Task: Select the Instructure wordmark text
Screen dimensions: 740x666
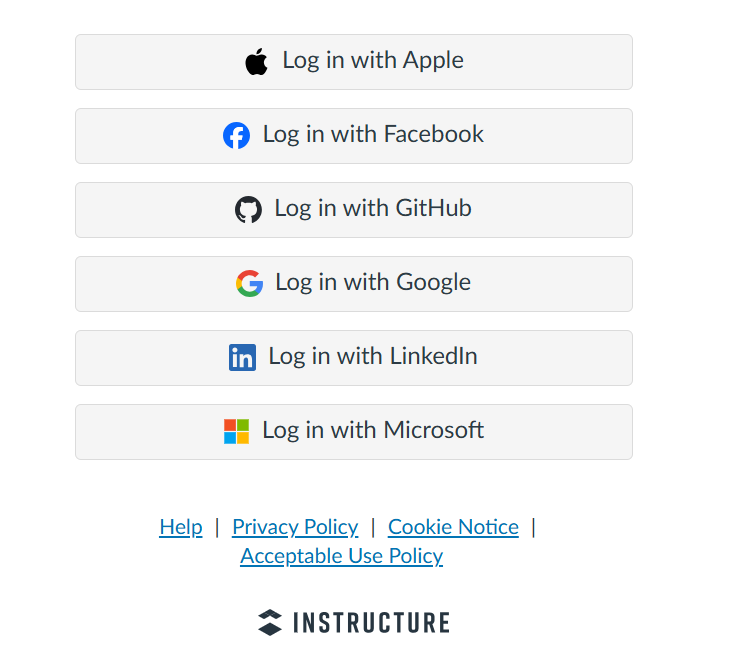Action: pos(371,623)
